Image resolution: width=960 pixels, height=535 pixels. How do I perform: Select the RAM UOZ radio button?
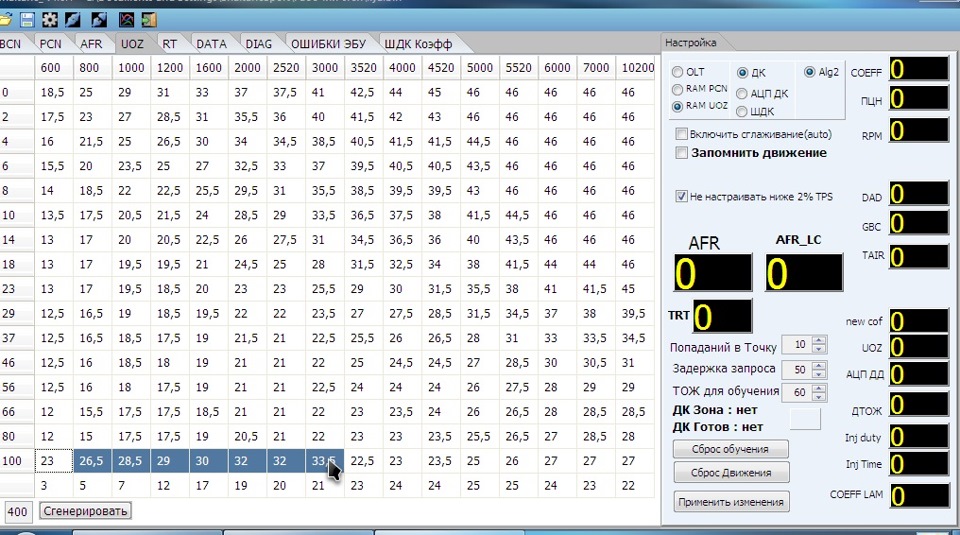point(677,106)
